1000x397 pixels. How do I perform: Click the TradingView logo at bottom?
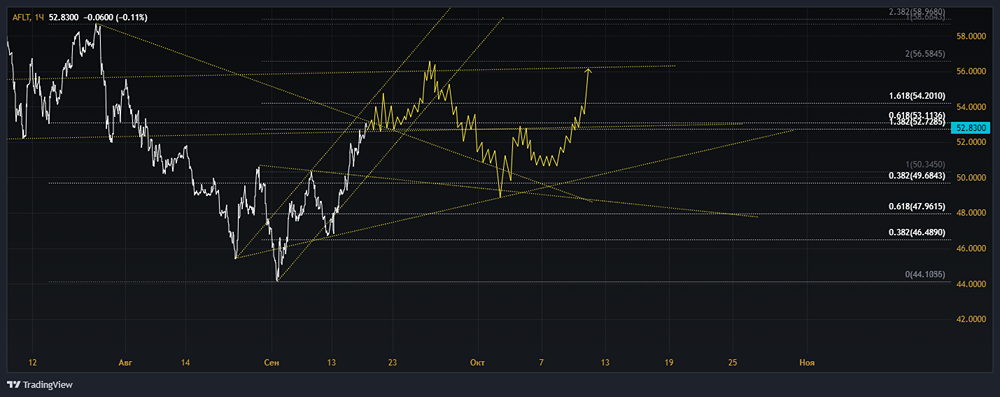pos(40,385)
